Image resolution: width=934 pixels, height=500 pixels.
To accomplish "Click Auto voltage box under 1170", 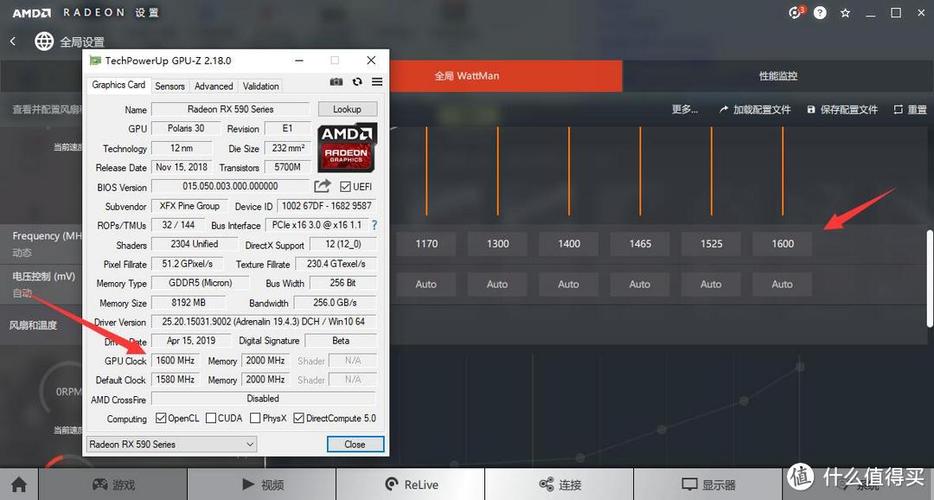I will click(426, 284).
